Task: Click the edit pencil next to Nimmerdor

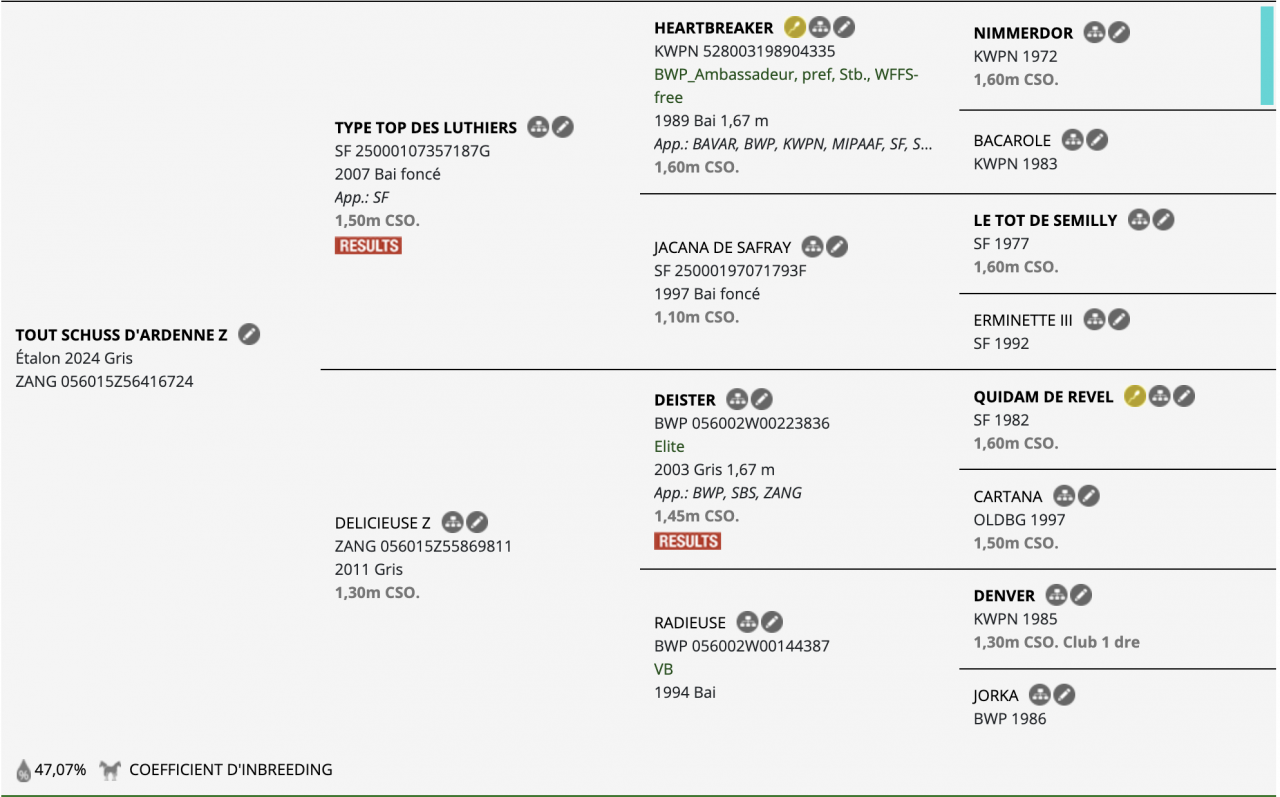Action: pos(1119,33)
